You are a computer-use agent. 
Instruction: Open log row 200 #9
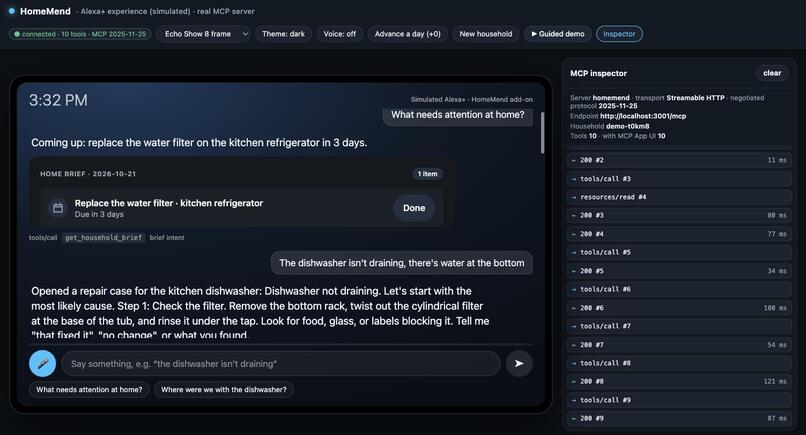pyautogui.click(x=679, y=419)
